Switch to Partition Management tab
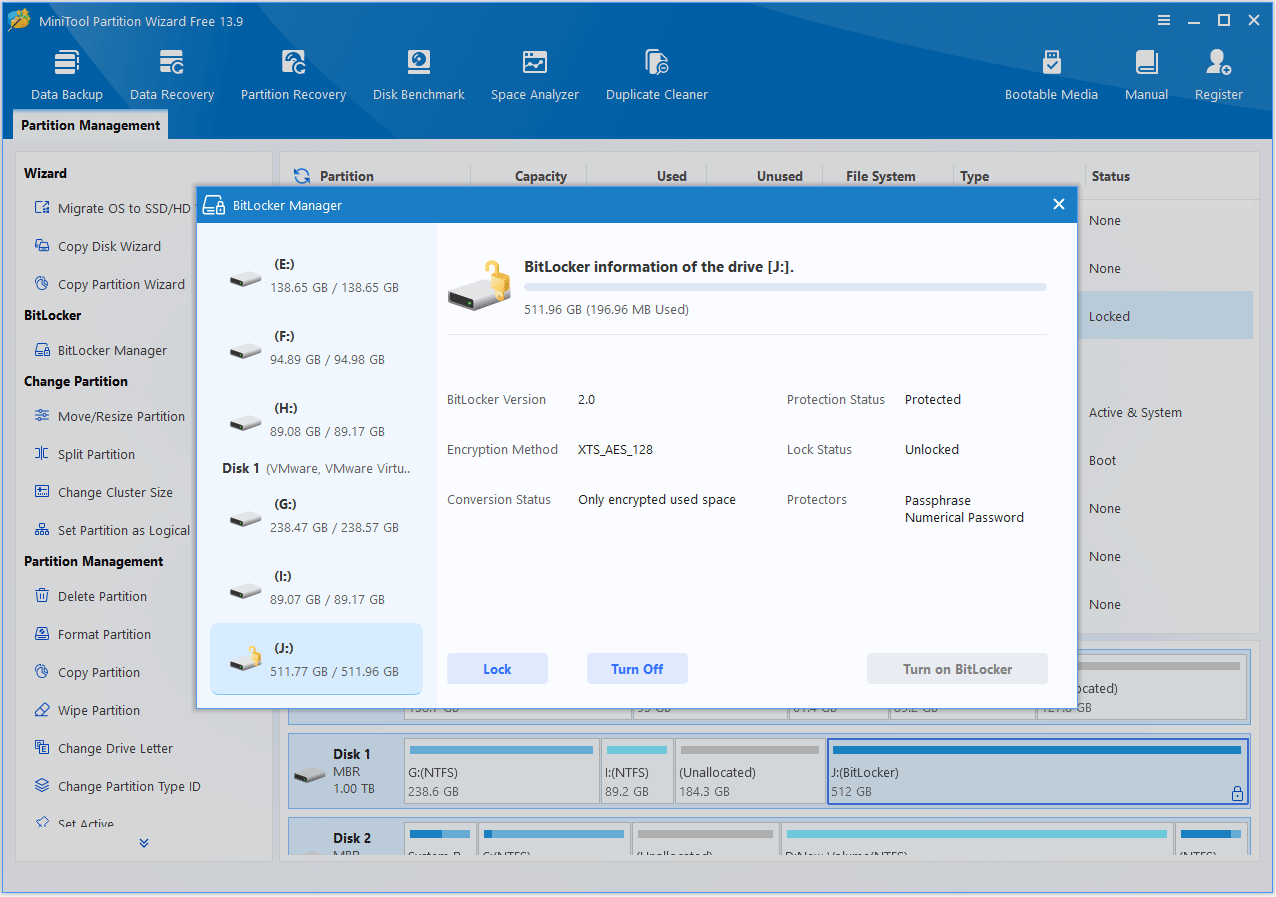The image size is (1276, 897). (x=90, y=125)
